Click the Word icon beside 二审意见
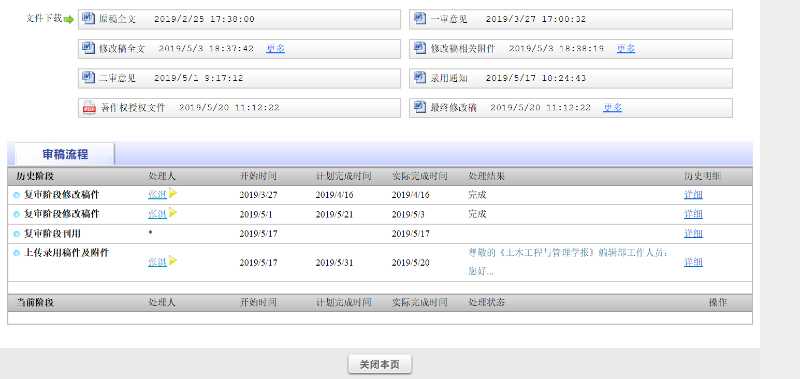Viewport: 800px width, 379px height. tap(89, 78)
